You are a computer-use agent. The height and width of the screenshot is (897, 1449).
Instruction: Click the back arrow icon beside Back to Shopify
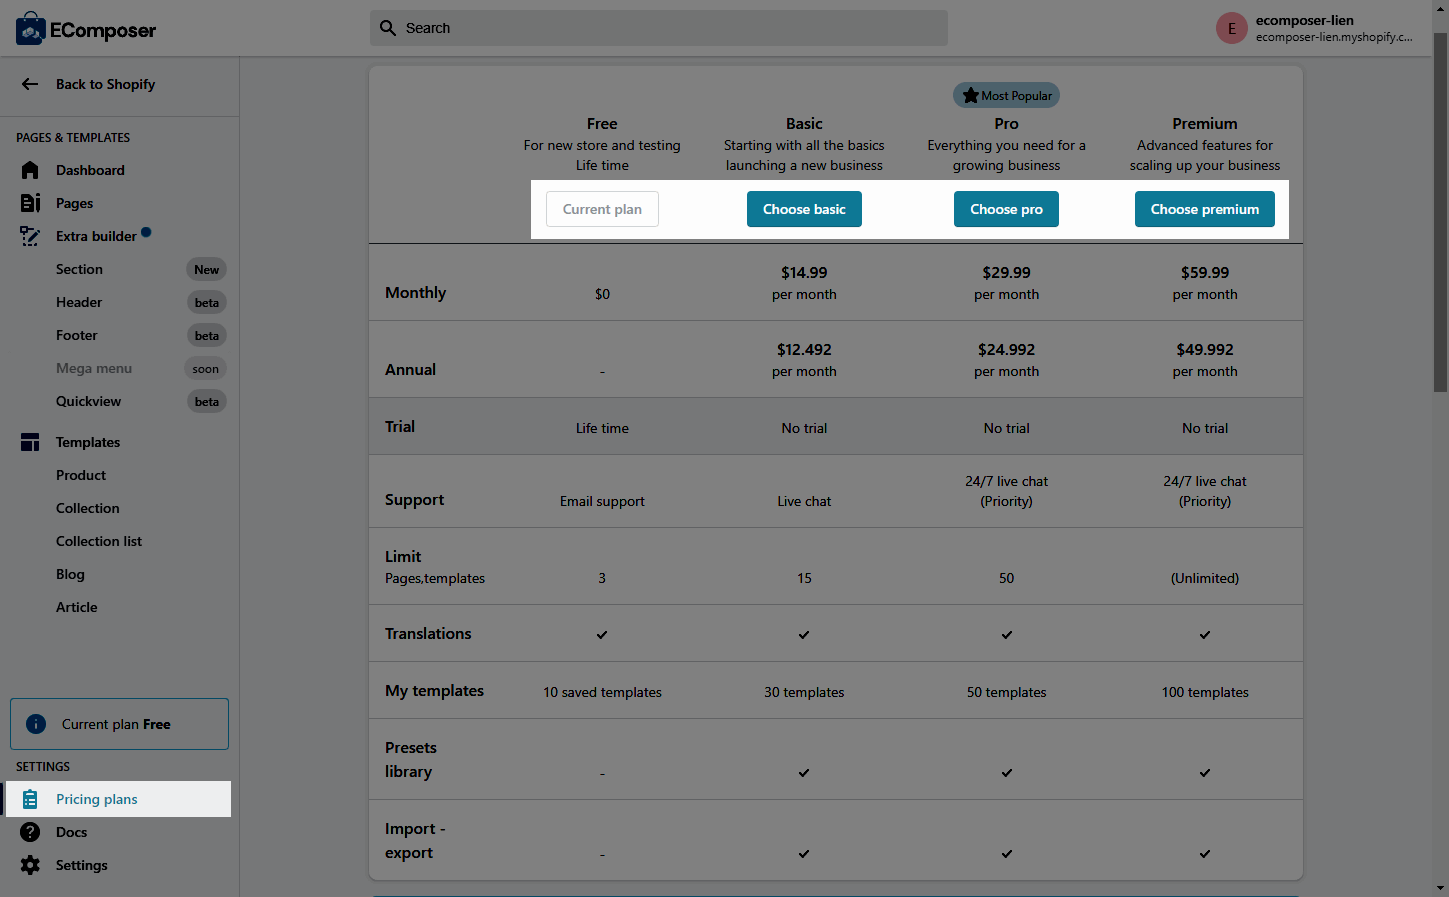30,84
